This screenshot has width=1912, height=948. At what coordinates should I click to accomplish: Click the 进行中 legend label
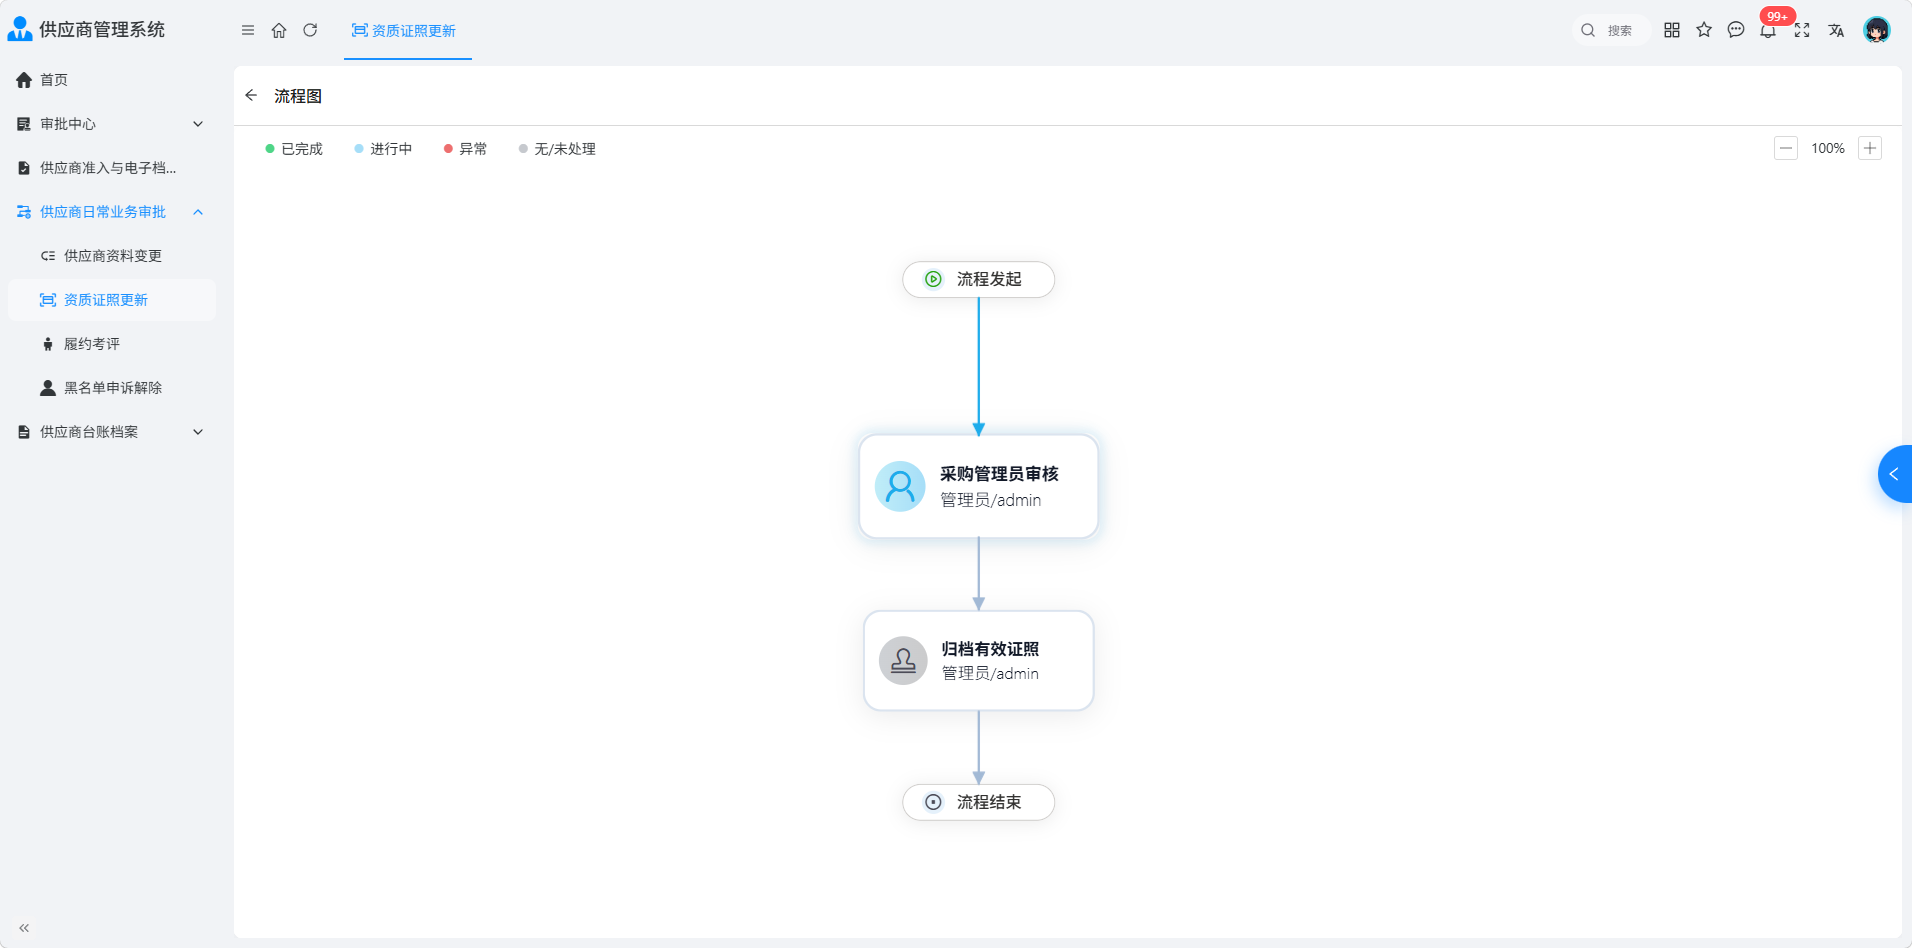click(391, 149)
